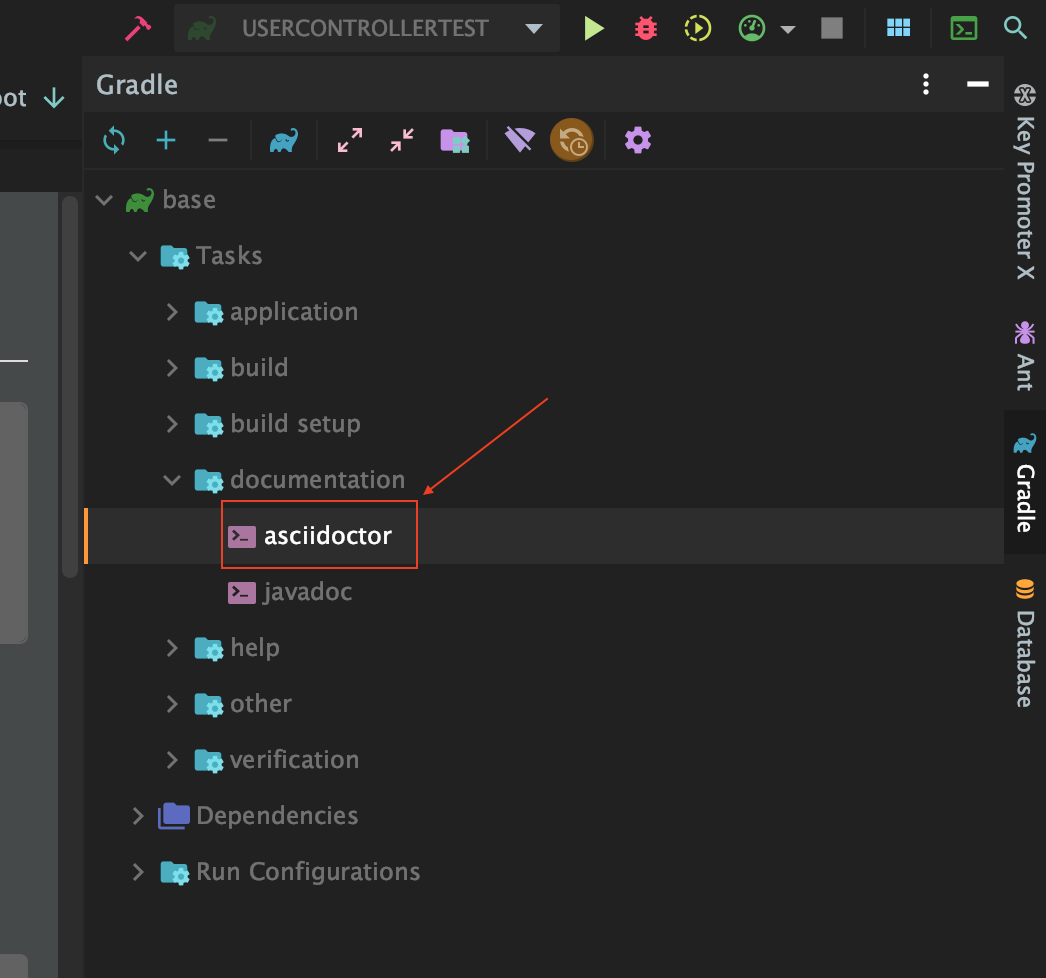Click the plus icon to link a Gradle project
Screen dimensions: 1046x978
tap(166, 140)
